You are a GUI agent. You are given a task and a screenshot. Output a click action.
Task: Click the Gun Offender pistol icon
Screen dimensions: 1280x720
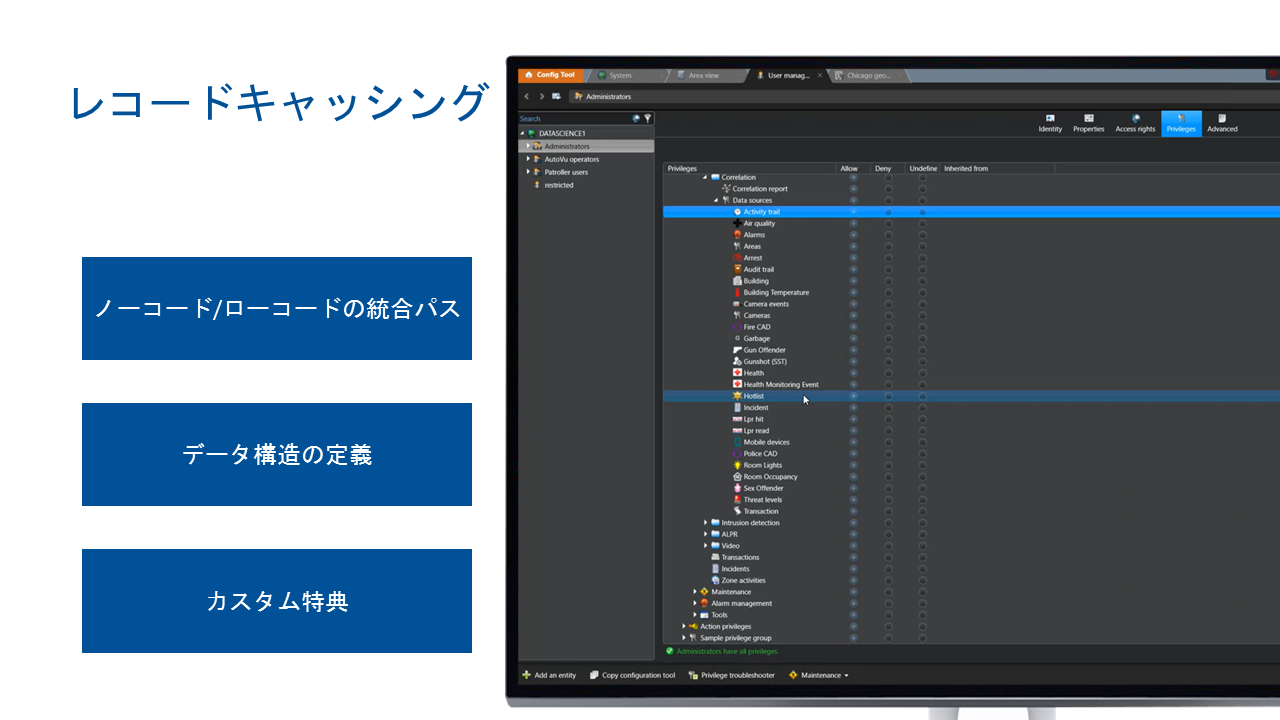coord(737,350)
